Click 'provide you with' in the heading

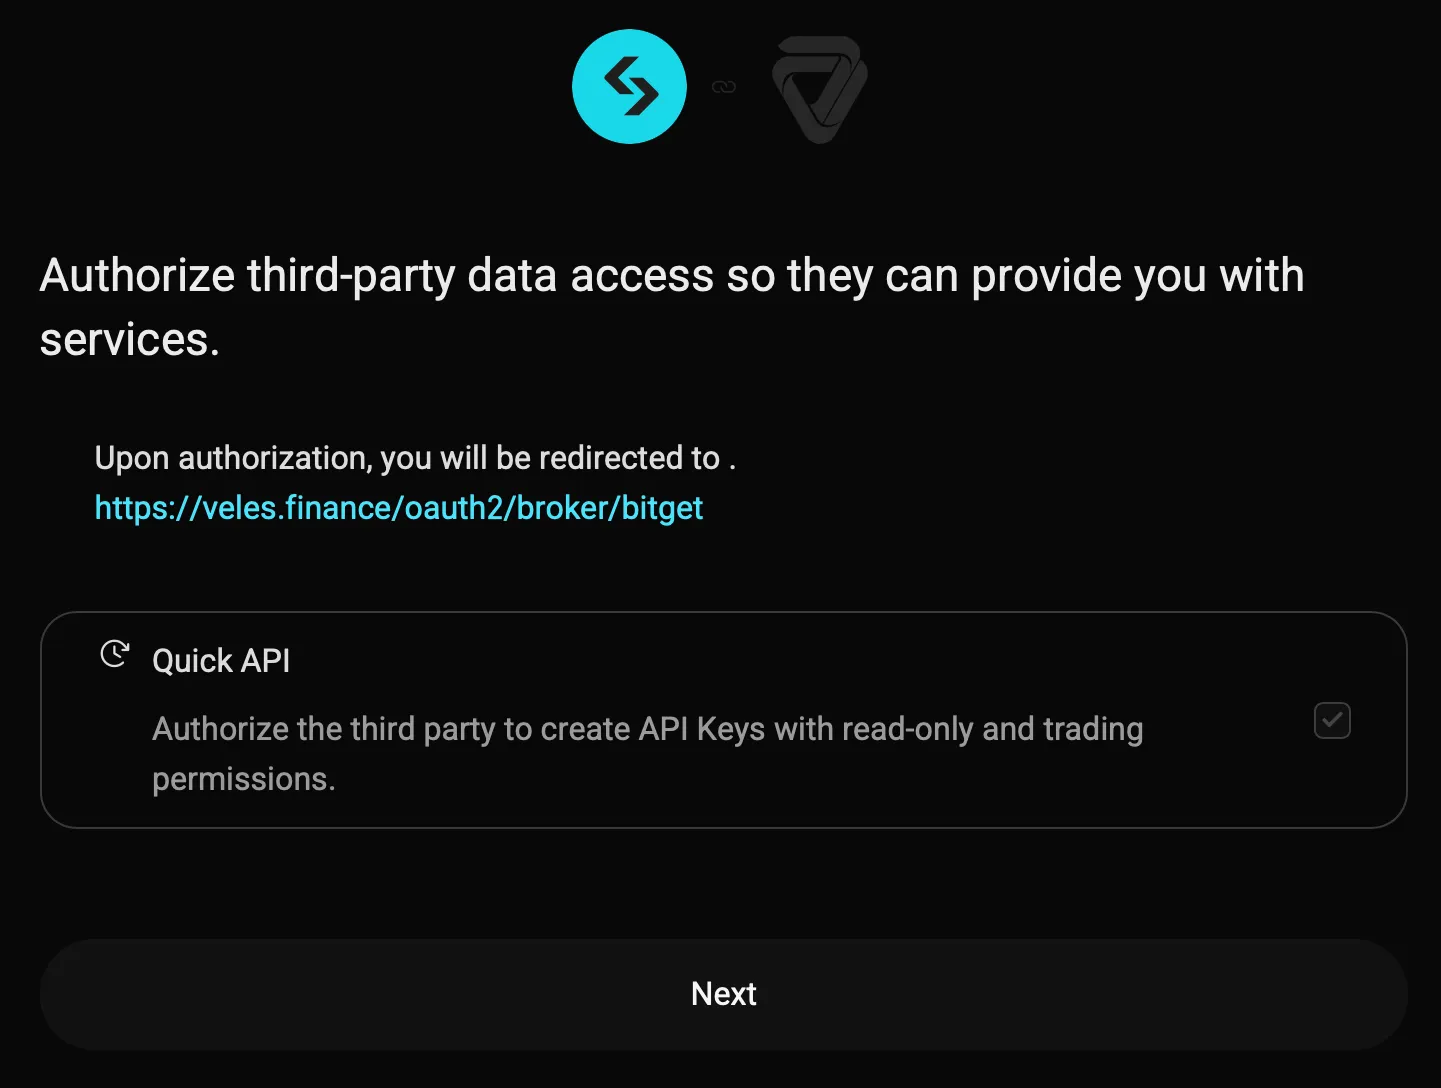click(1137, 276)
